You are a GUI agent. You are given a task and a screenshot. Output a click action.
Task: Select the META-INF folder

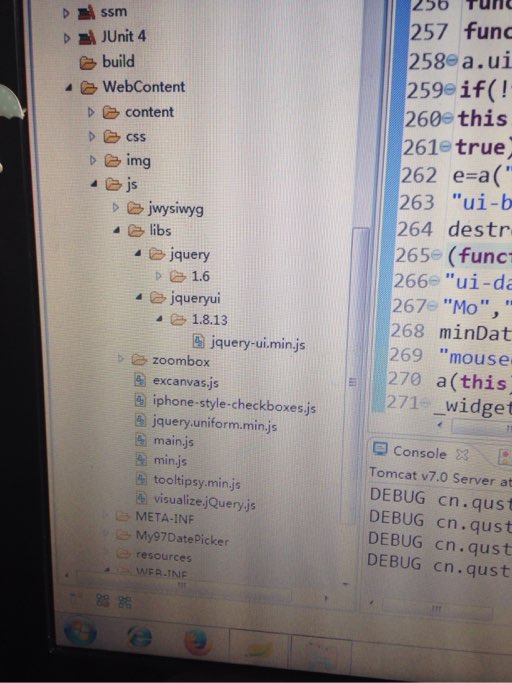[x=165, y=518]
